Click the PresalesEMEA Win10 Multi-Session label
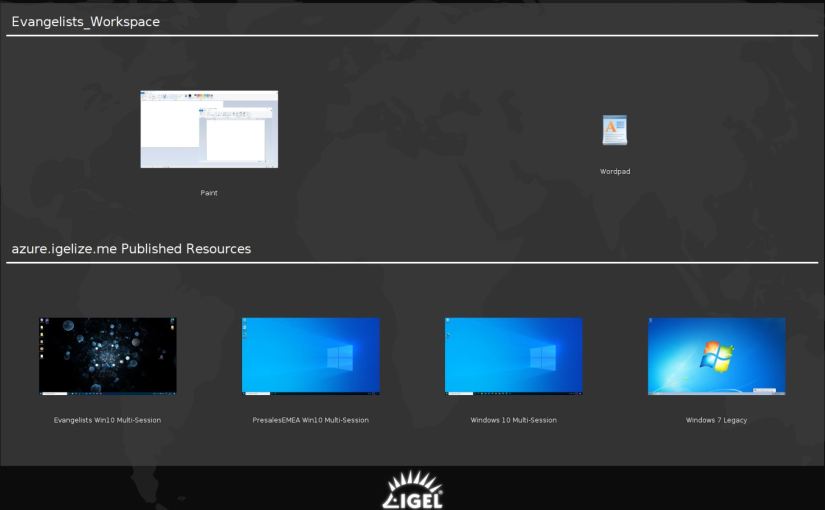This screenshot has height=510, width=825. tap(310, 420)
